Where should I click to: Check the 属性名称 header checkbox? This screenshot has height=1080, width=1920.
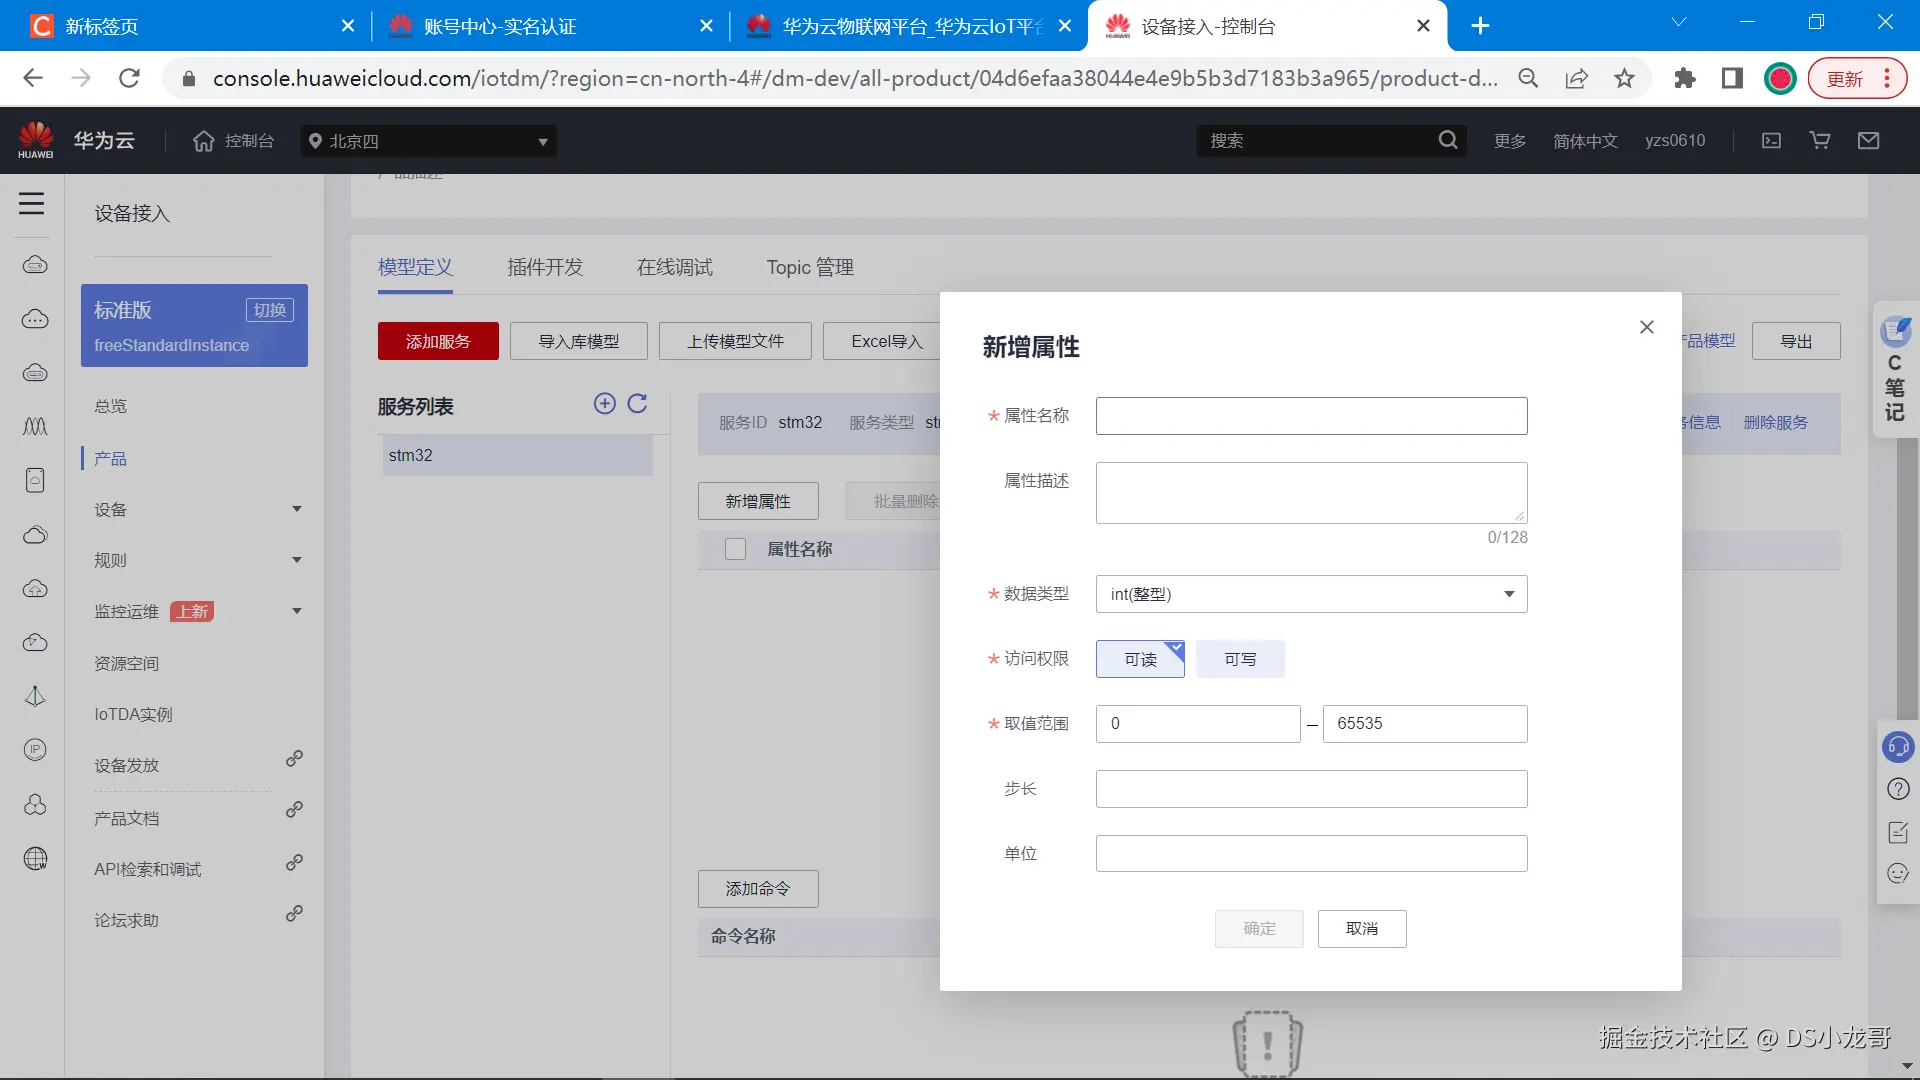(735, 549)
